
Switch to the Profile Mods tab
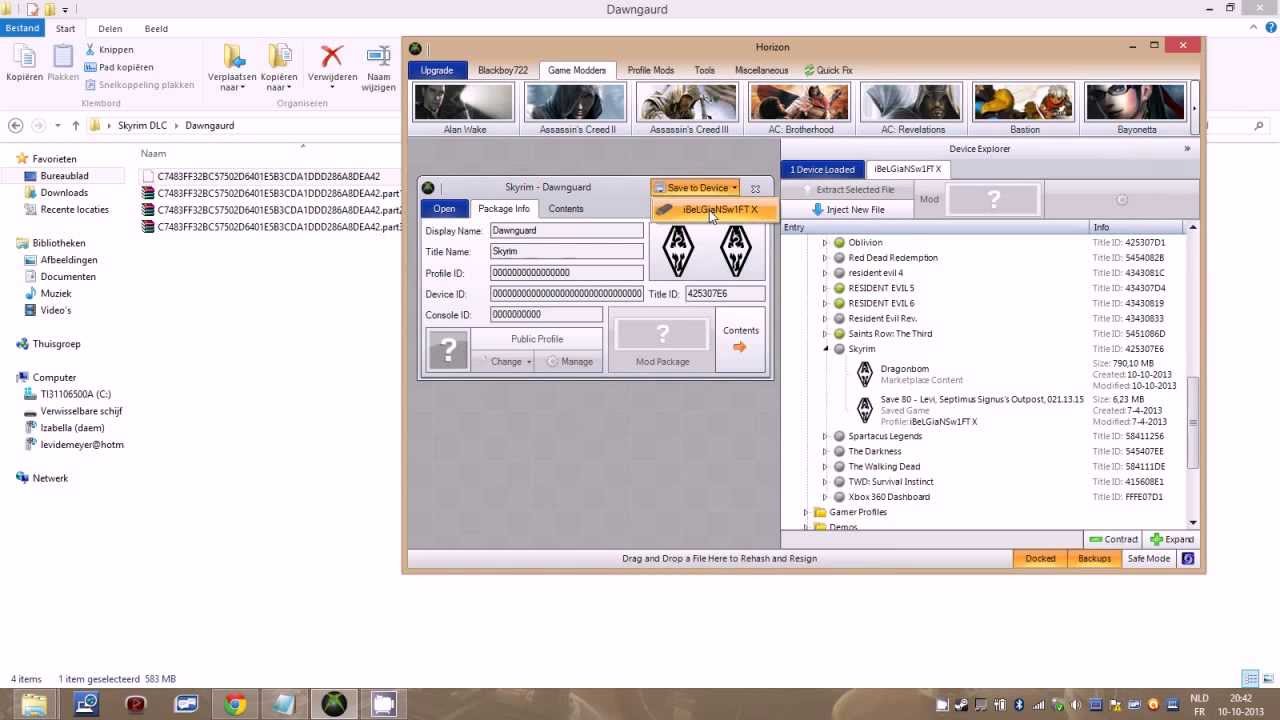651,71
